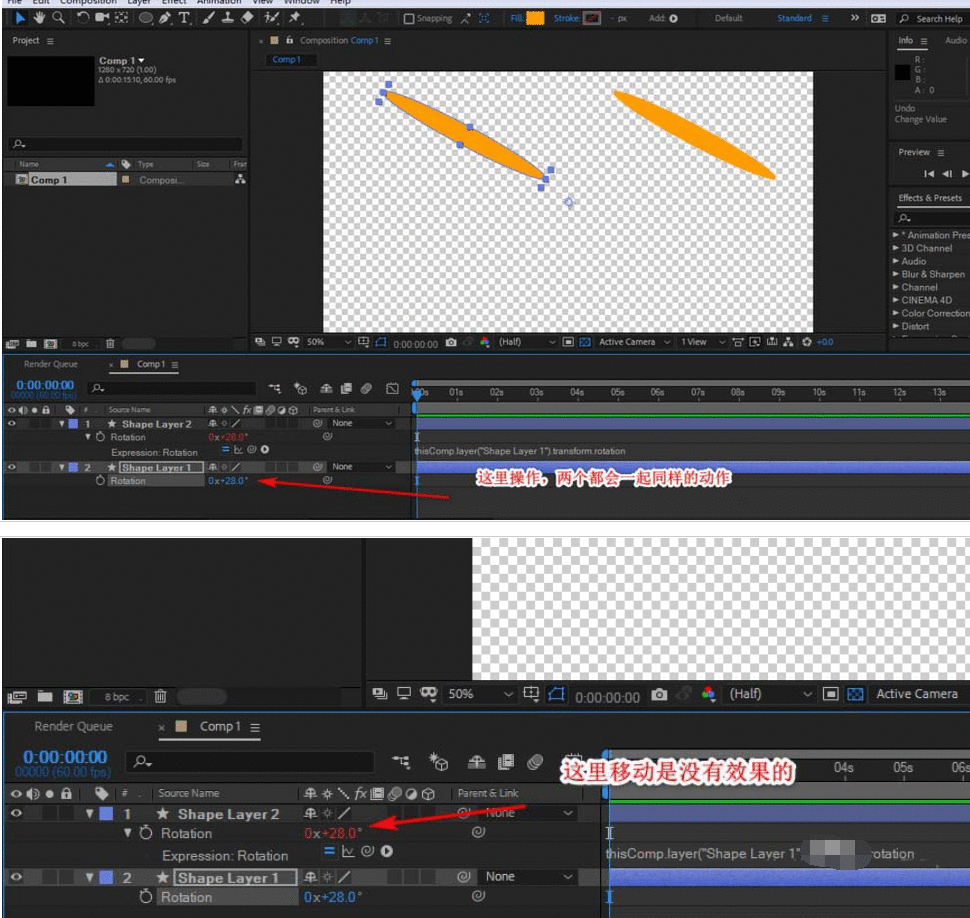
Task: Select the Zoom magnifier tool
Action: point(59,18)
